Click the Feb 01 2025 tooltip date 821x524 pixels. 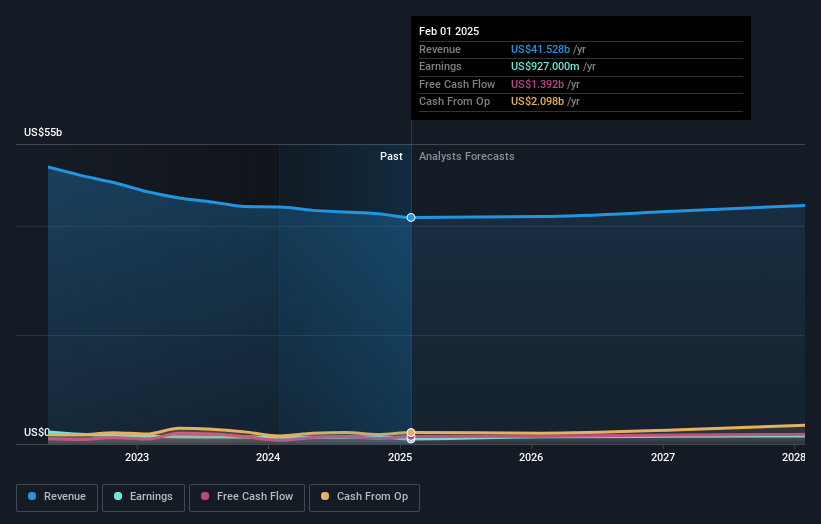[x=449, y=31]
